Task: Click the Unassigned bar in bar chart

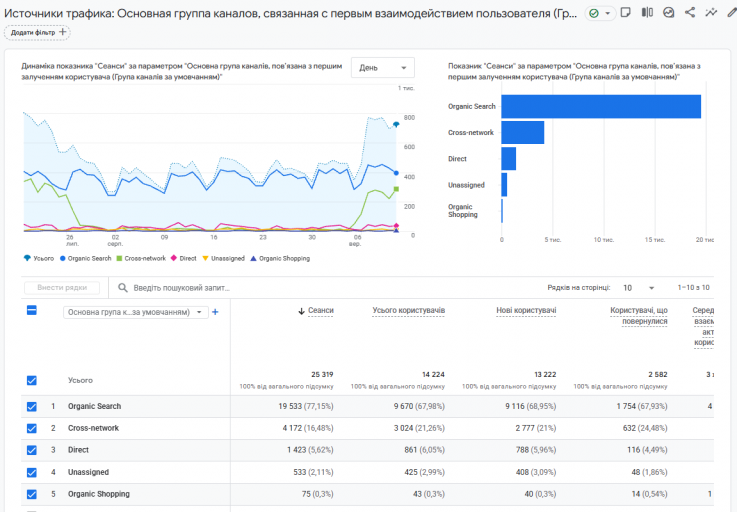Action: point(504,185)
